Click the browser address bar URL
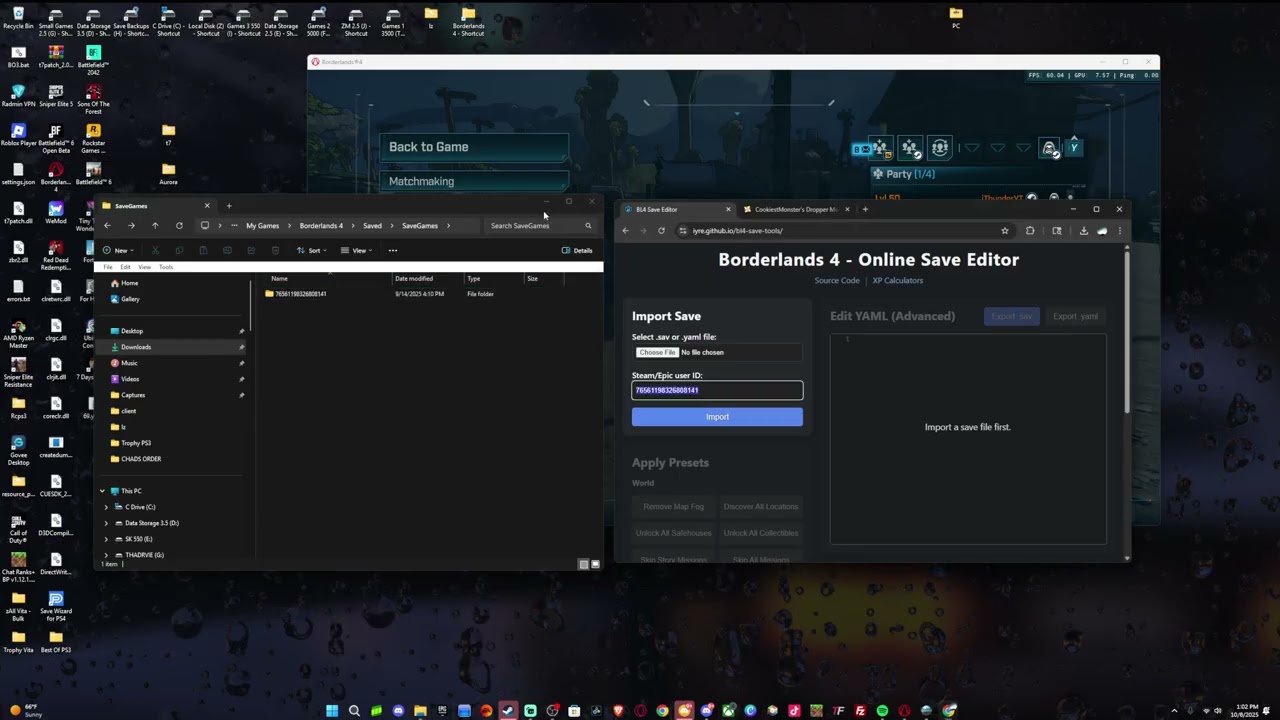The height and width of the screenshot is (720, 1280). pyautogui.click(x=738, y=231)
